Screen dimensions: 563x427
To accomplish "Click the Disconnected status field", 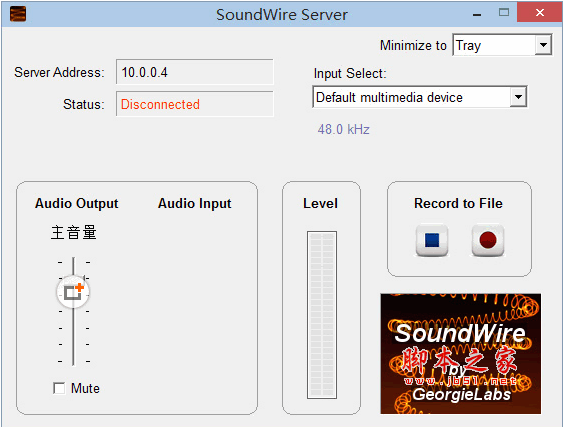I will pyautogui.click(x=194, y=104).
